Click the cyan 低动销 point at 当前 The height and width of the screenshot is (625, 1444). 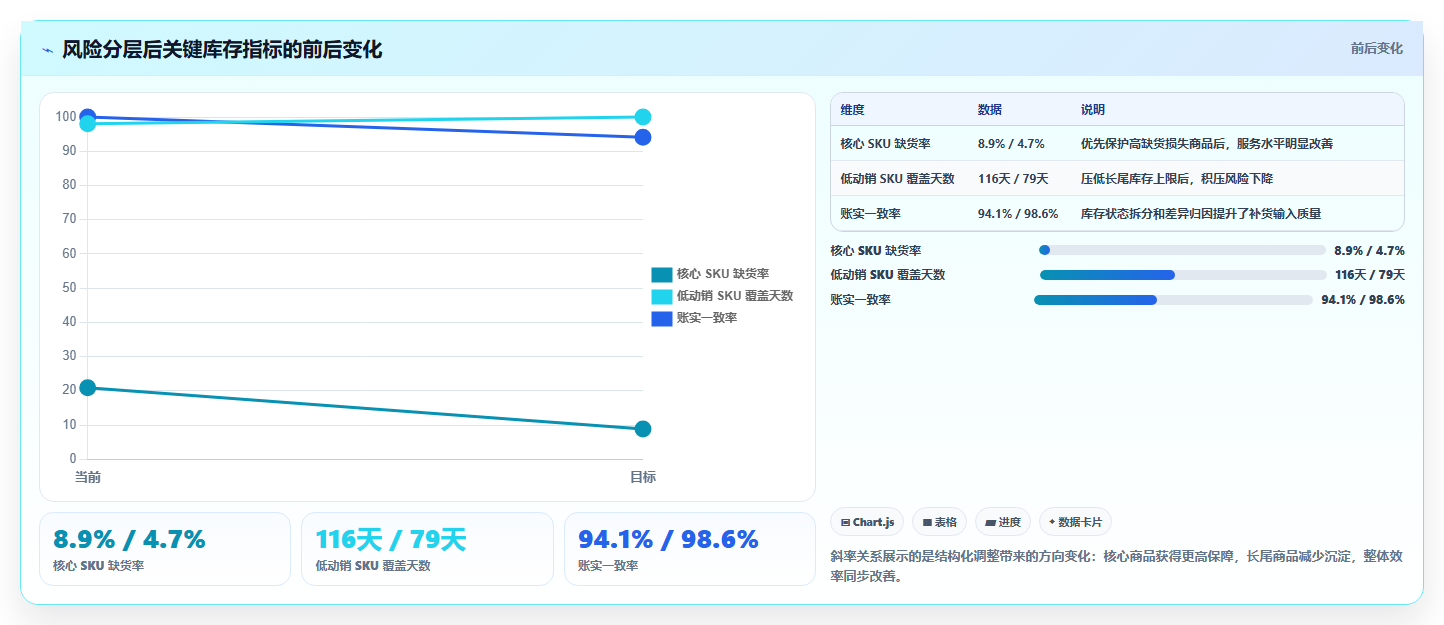click(88, 124)
